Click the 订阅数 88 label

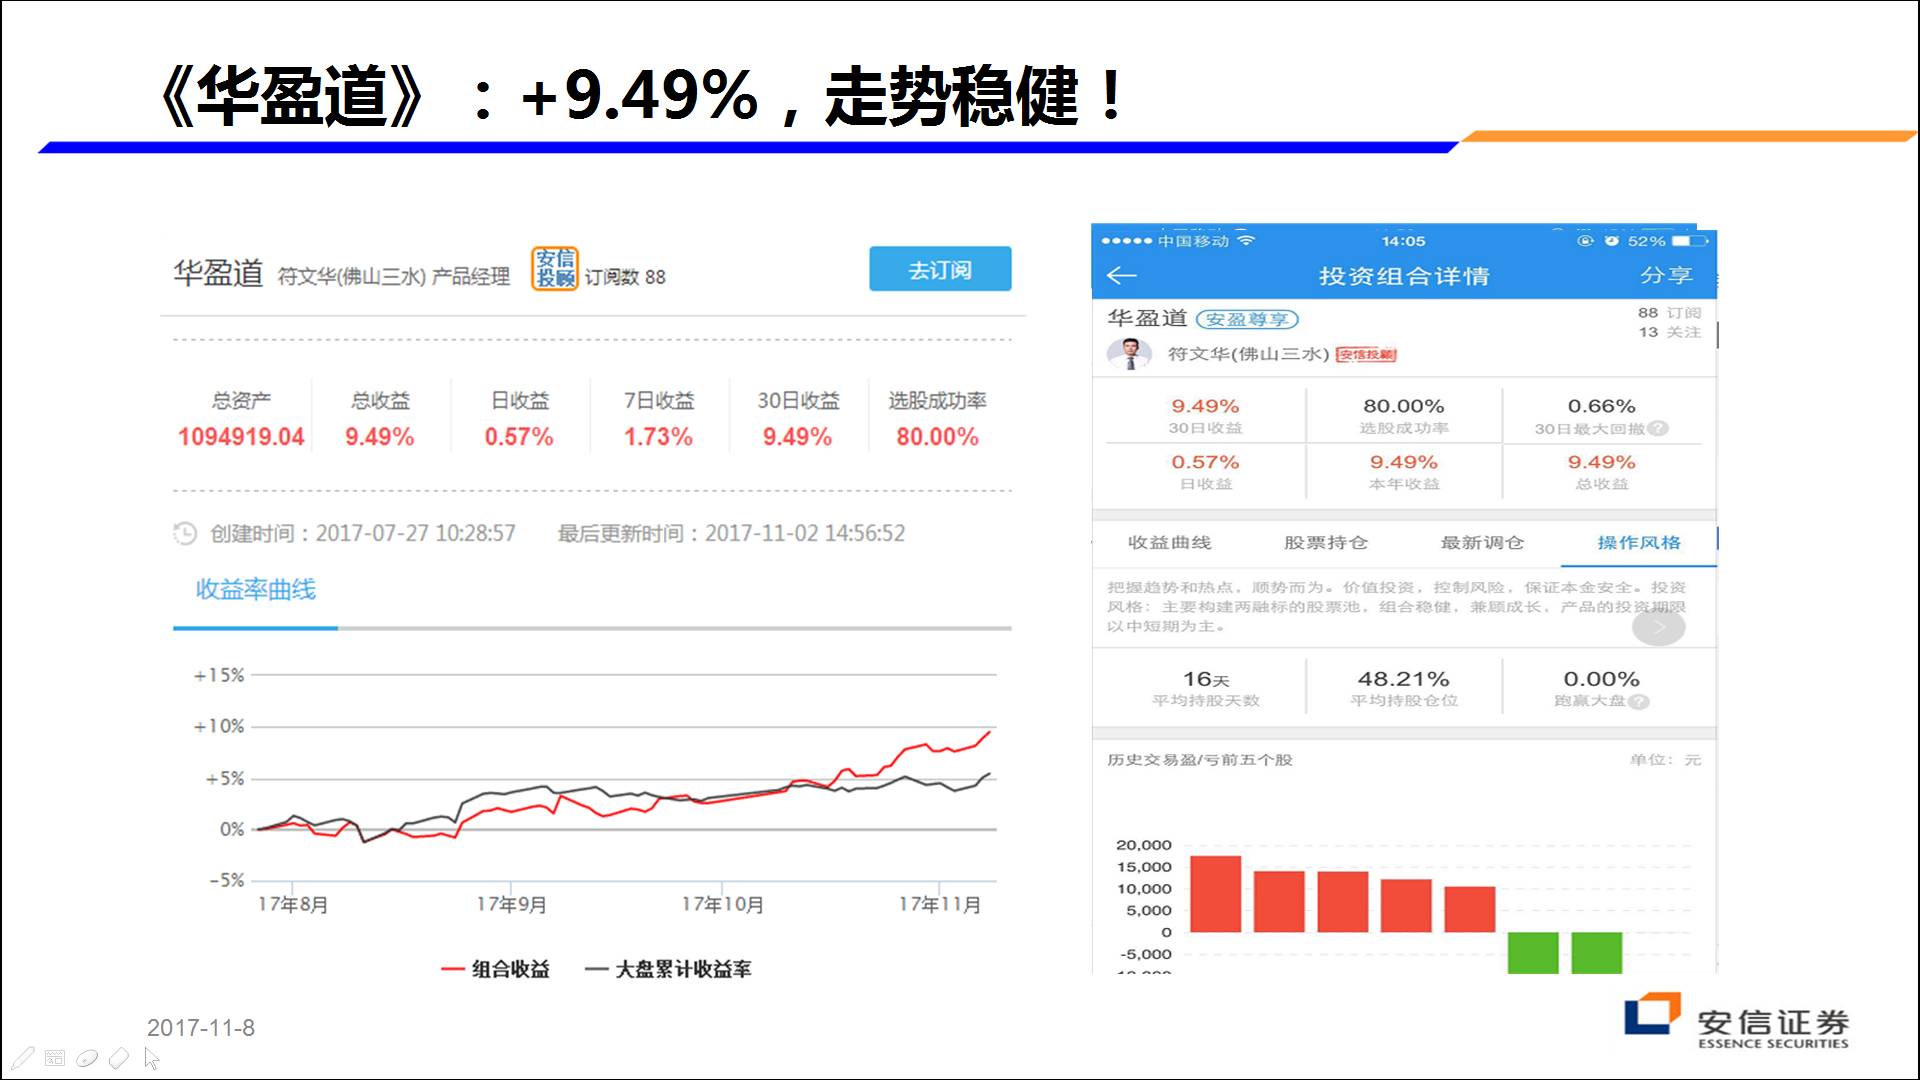625,277
